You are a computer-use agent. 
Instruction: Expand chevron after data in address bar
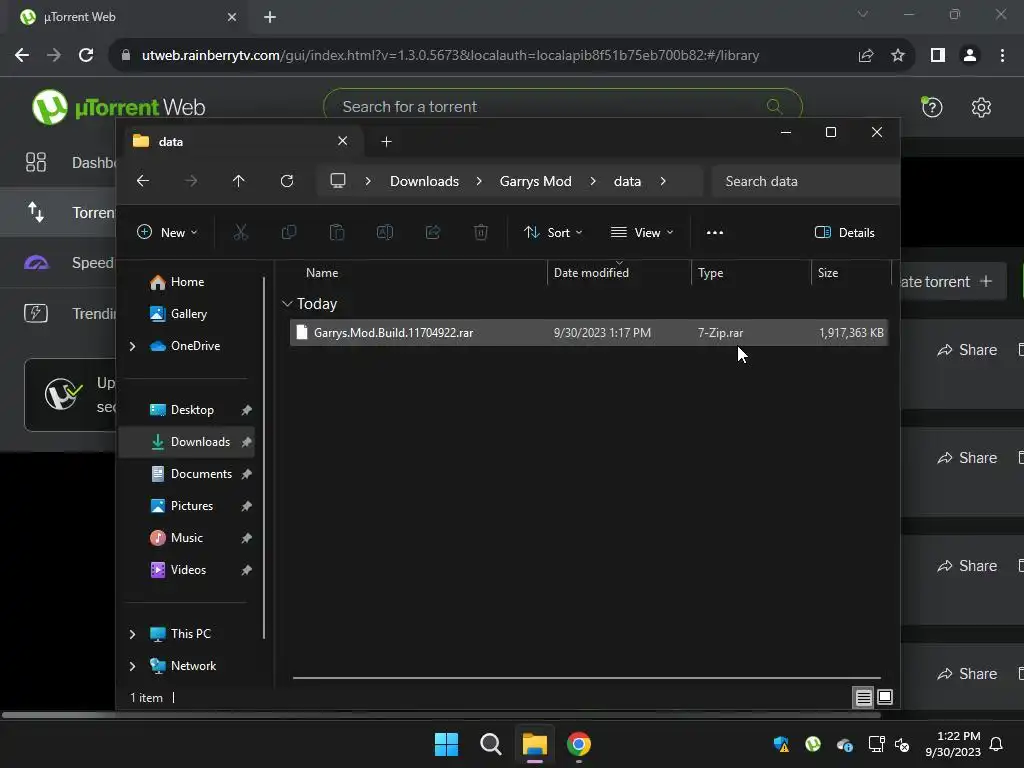[663, 181]
